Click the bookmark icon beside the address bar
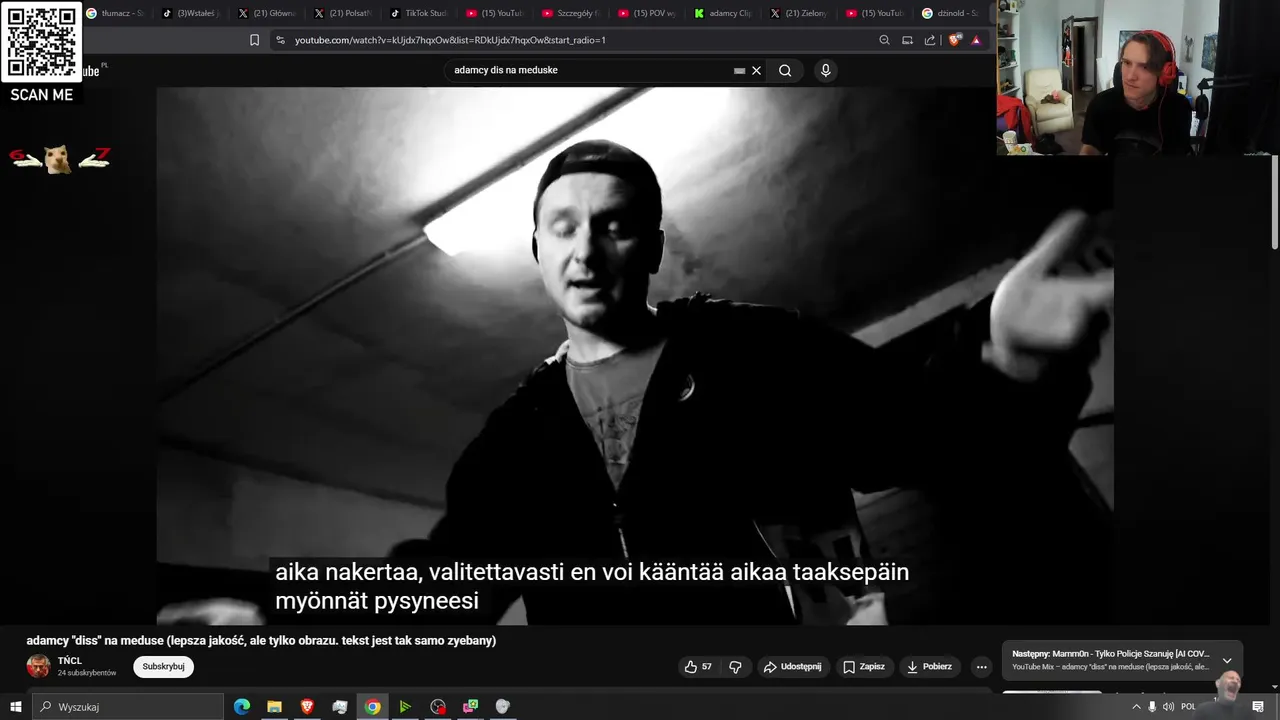This screenshot has height=720, width=1280. (254, 40)
